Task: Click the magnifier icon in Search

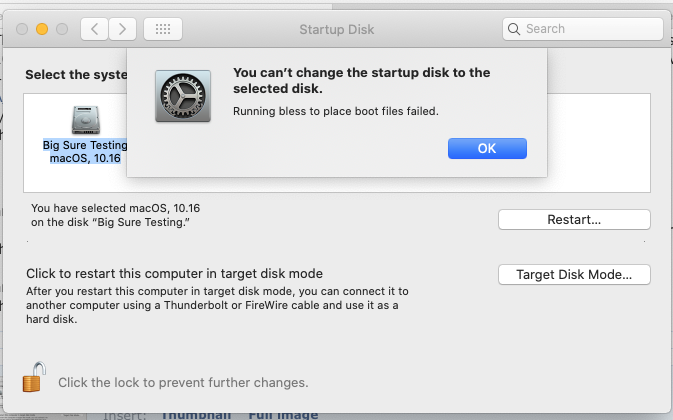Action: pyautogui.click(x=513, y=29)
